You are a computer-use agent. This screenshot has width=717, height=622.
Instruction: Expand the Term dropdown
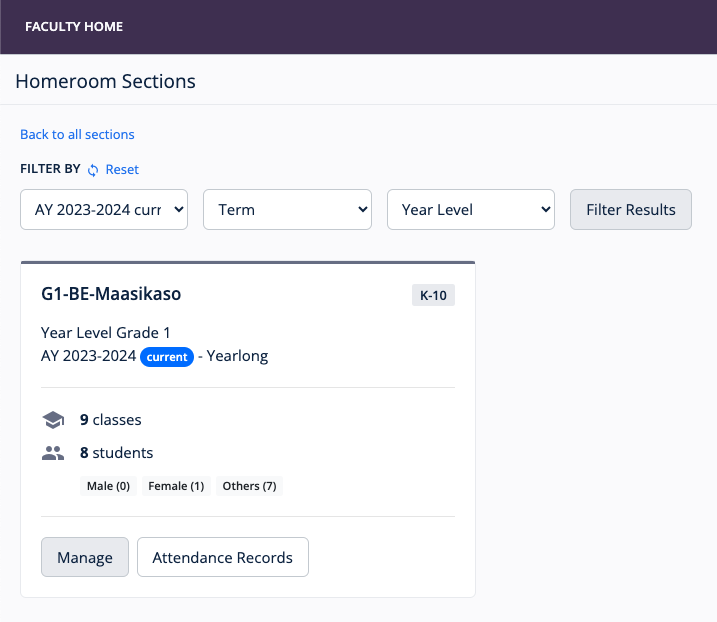click(287, 210)
